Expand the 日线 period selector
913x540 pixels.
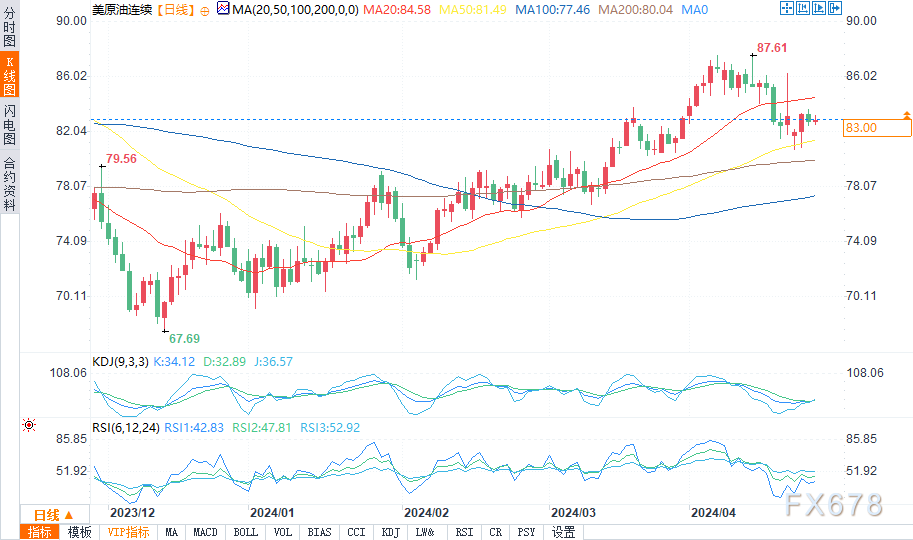54,515
